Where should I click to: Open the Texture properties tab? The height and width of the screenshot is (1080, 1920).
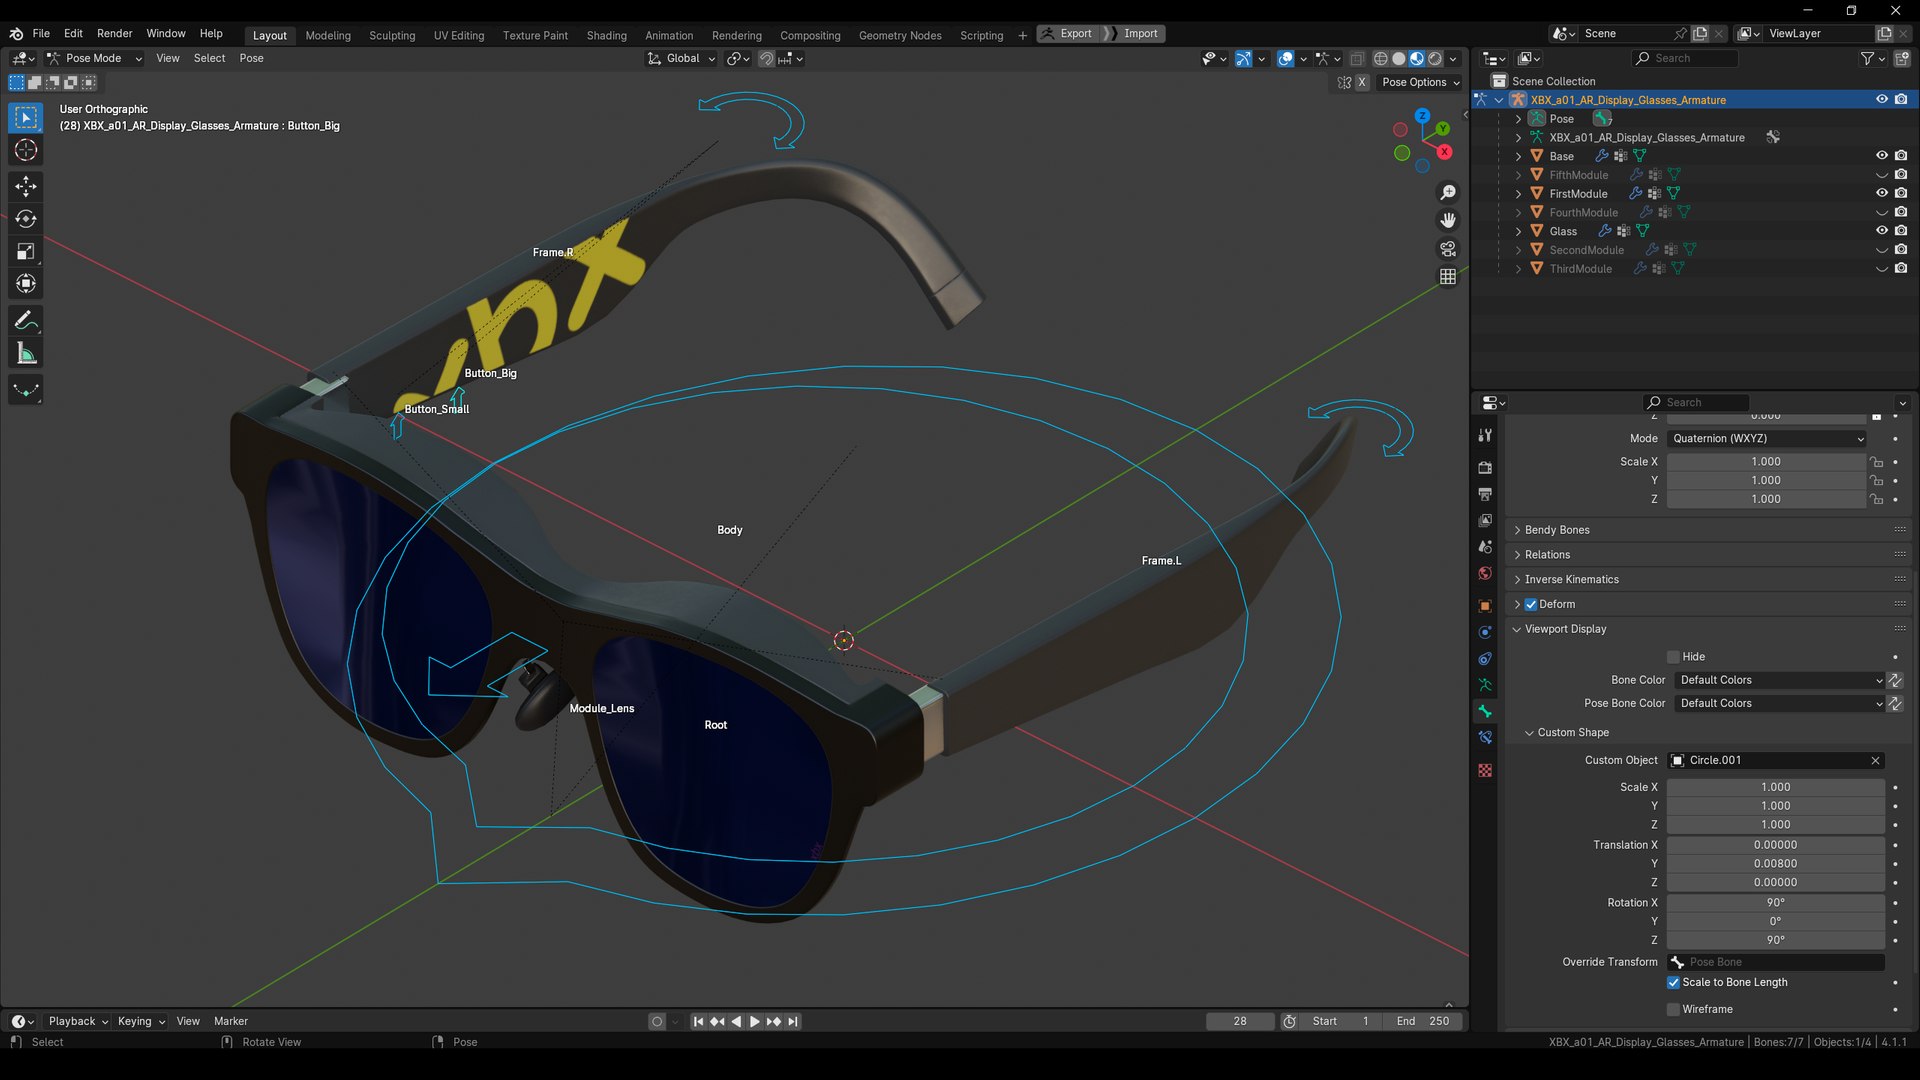click(1485, 770)
